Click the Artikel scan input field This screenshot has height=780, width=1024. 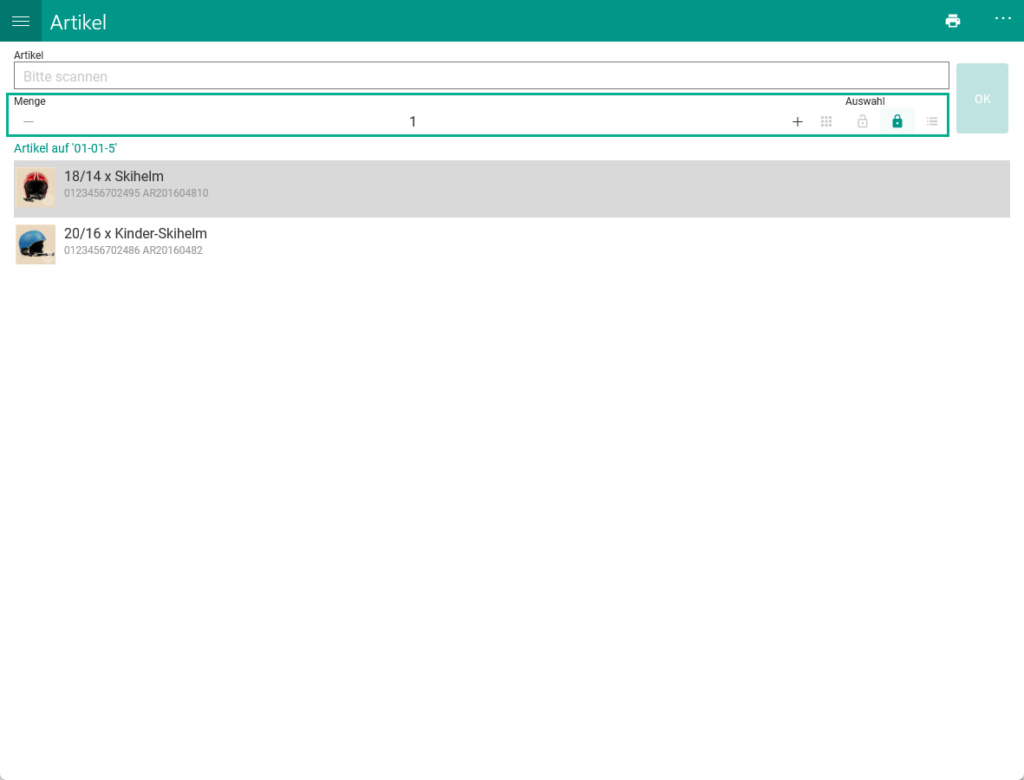[x=481, y=76]
